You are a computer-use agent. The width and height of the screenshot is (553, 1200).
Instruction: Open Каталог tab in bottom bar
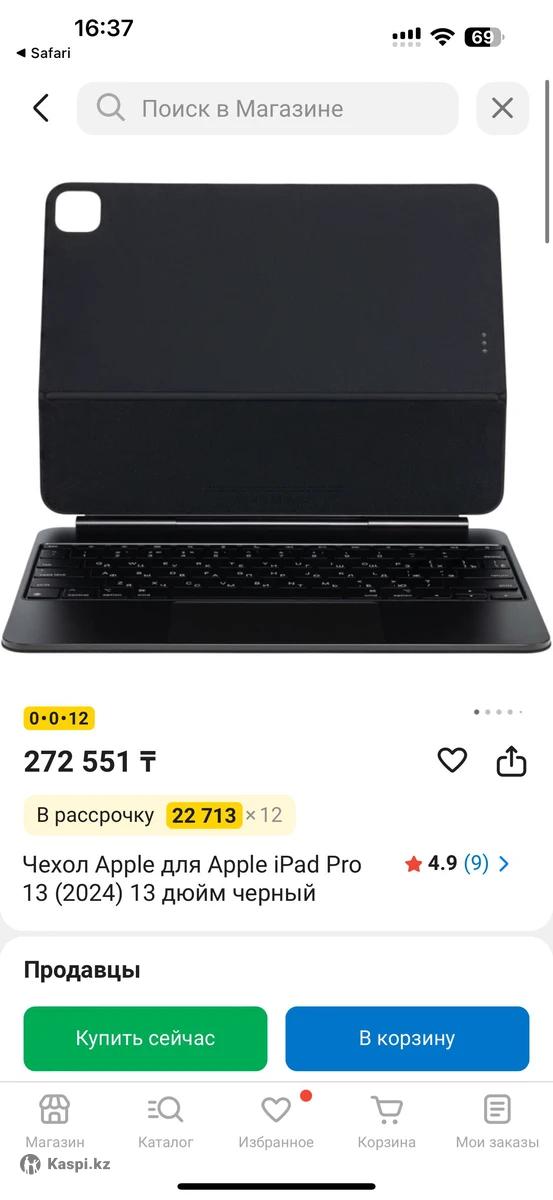click(165, 1121)
